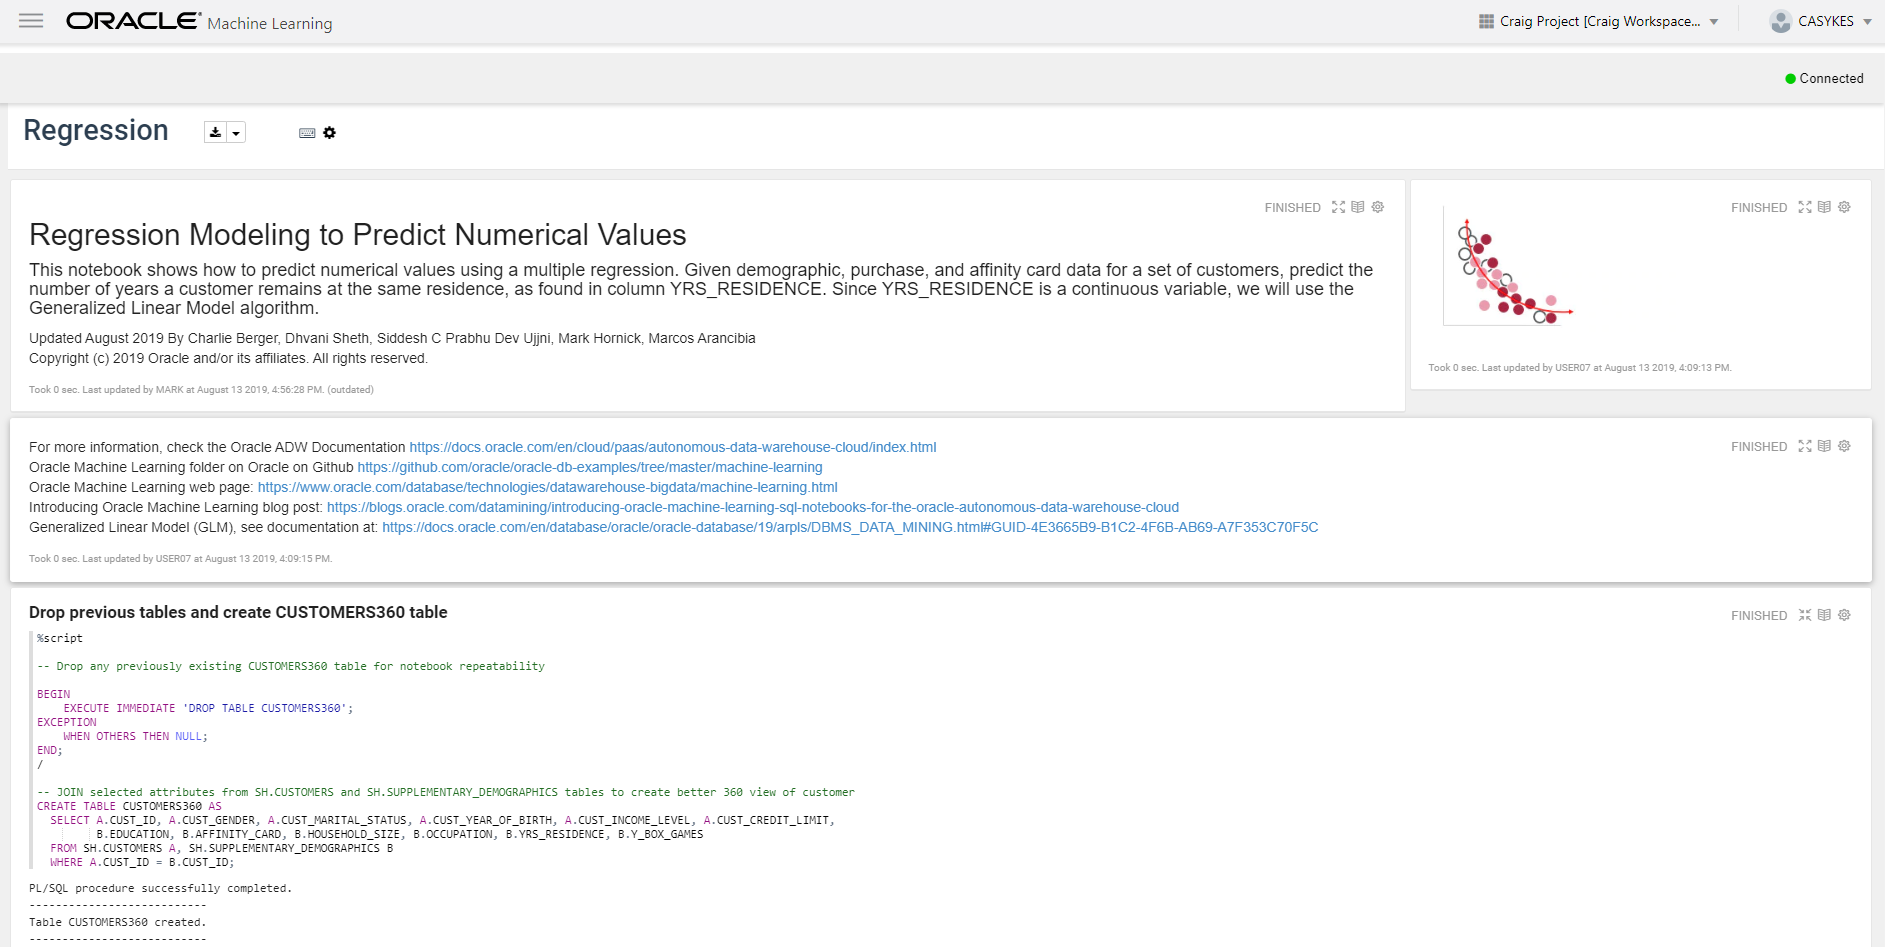Open the oracle-db-examples Github link
Image resolution: width=1885 pixels, height=947 pixels.
click(590, 467)
